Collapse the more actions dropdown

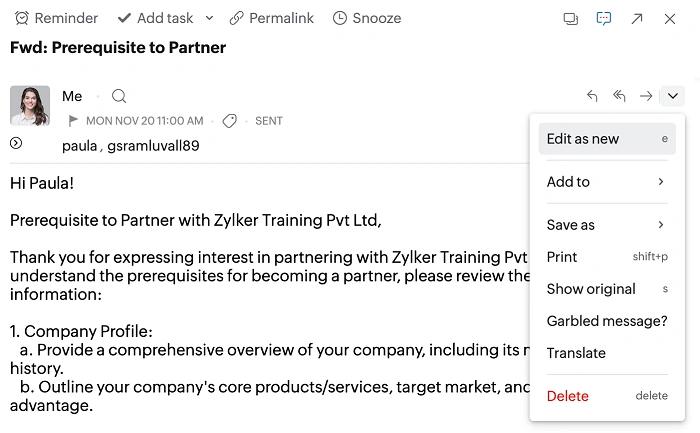click(x=673, y=96)
